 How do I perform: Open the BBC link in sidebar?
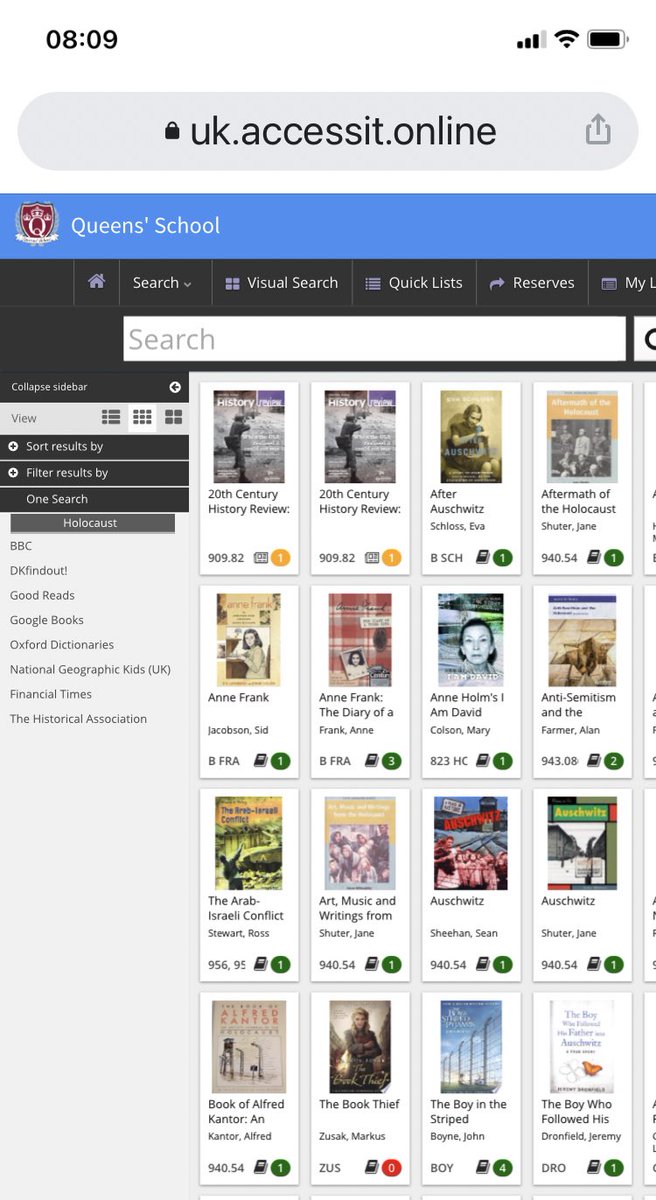[x=21, y=546]
